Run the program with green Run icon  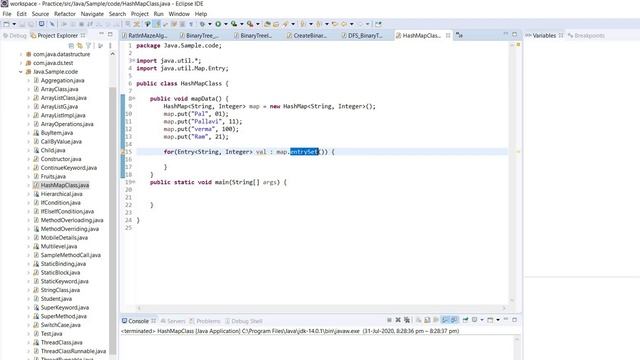pos(218,24)
